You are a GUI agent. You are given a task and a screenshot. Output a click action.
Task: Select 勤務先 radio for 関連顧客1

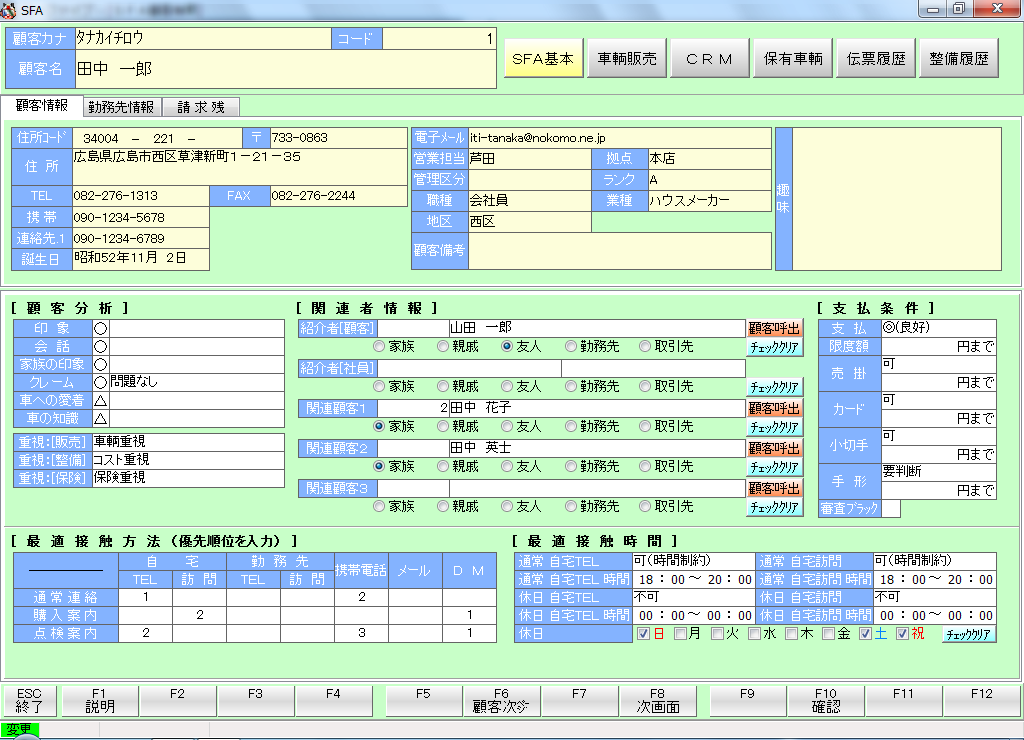571,426
